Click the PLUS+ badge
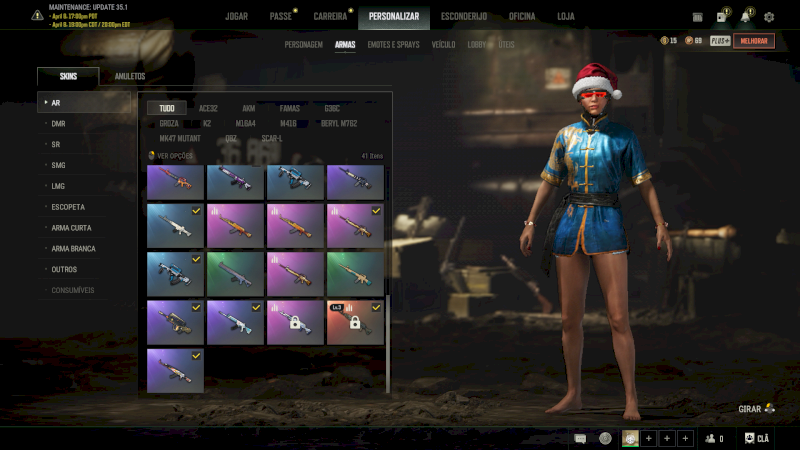The image size is (800, 450). (720, 41)
